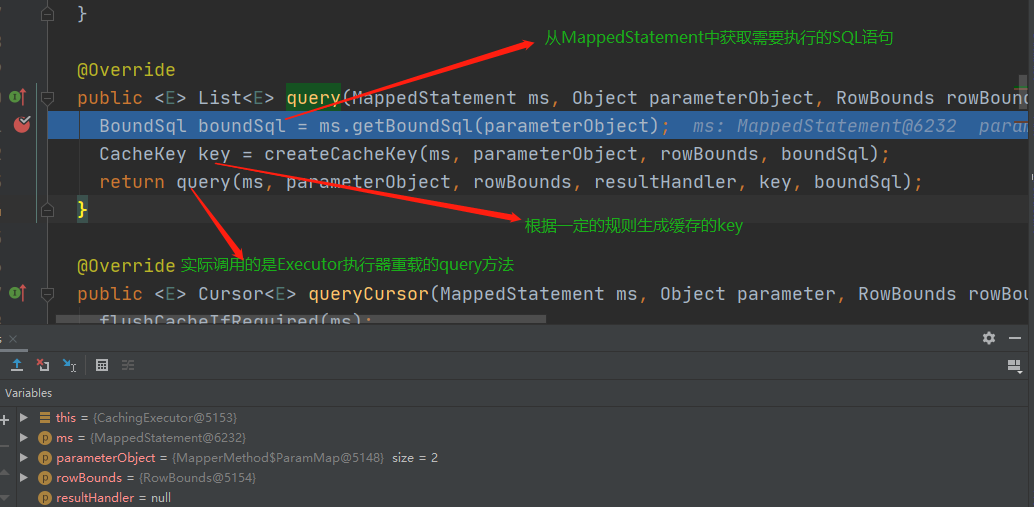Click the highlighted 'query' method name
The width and height of the screenshot is (1034, 507).
(x=314, y=98)
